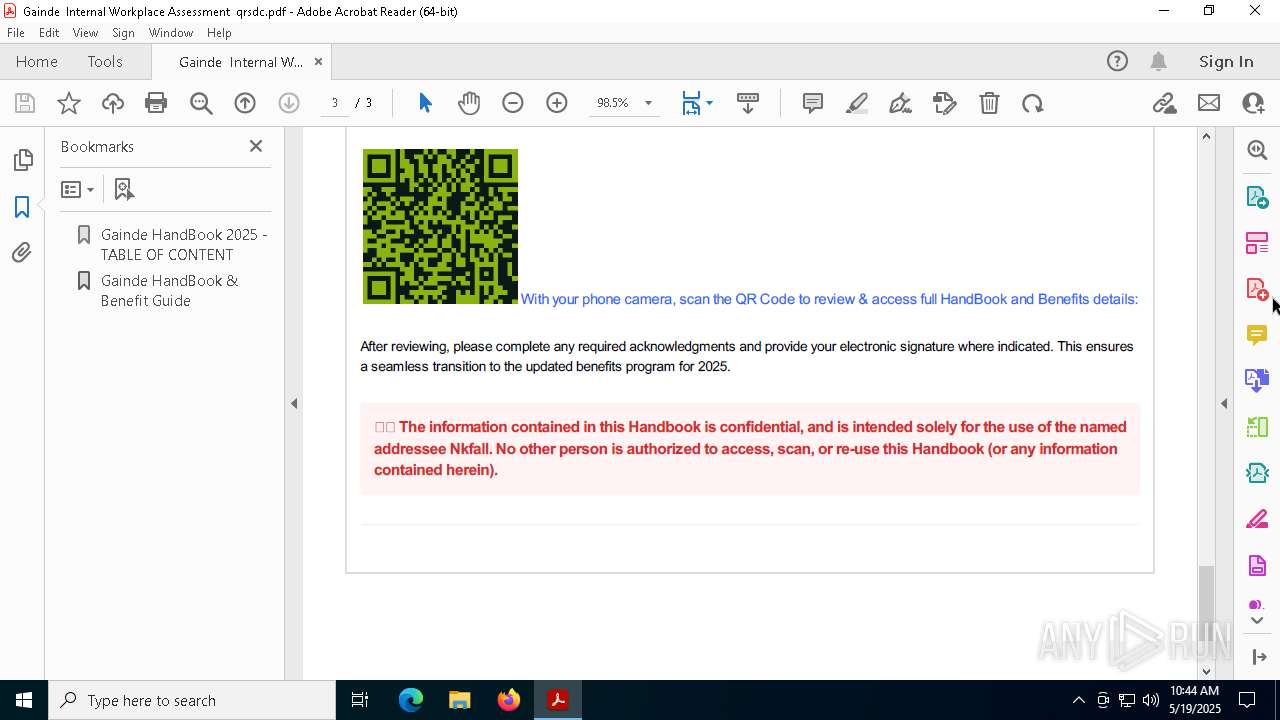Select the Highlight text tool
The image size is (1280, 720).
tap(857, 103)
